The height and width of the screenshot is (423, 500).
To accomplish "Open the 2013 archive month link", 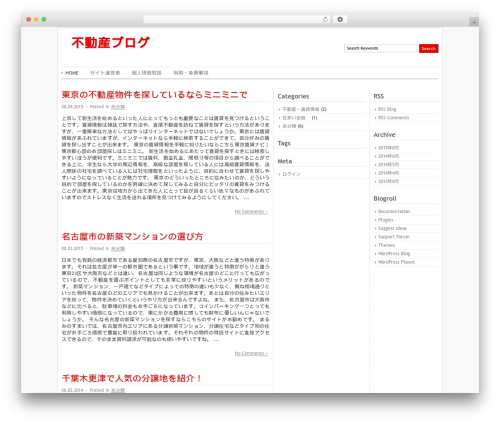I will pyautogui.click(x=388, y=181).
